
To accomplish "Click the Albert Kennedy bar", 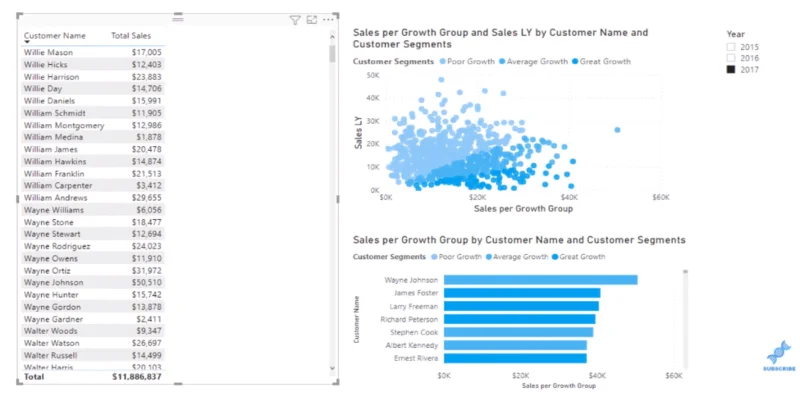I will (x=515, y=345).
